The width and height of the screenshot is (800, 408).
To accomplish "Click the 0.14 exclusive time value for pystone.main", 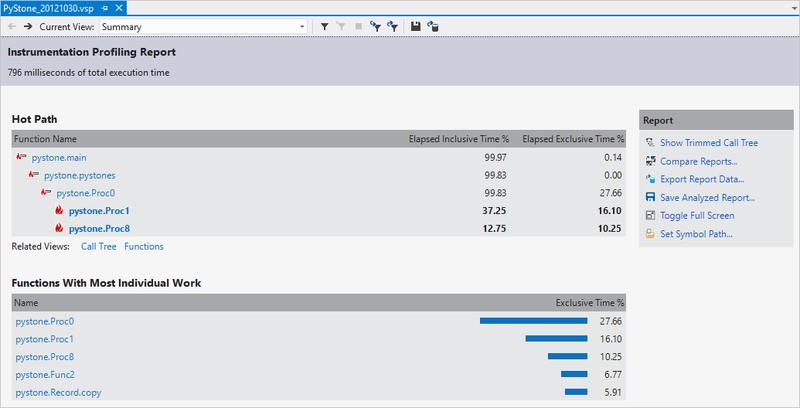I will 613,158.
